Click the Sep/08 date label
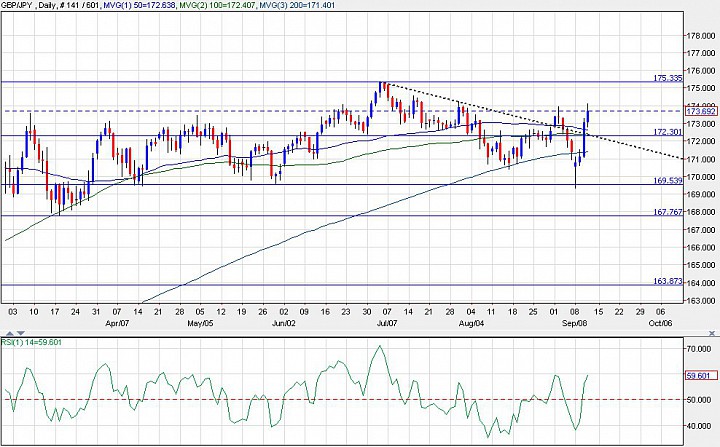The height and width of the screenshot is (447, 720). pyautogui.click(x=575, y=323)
